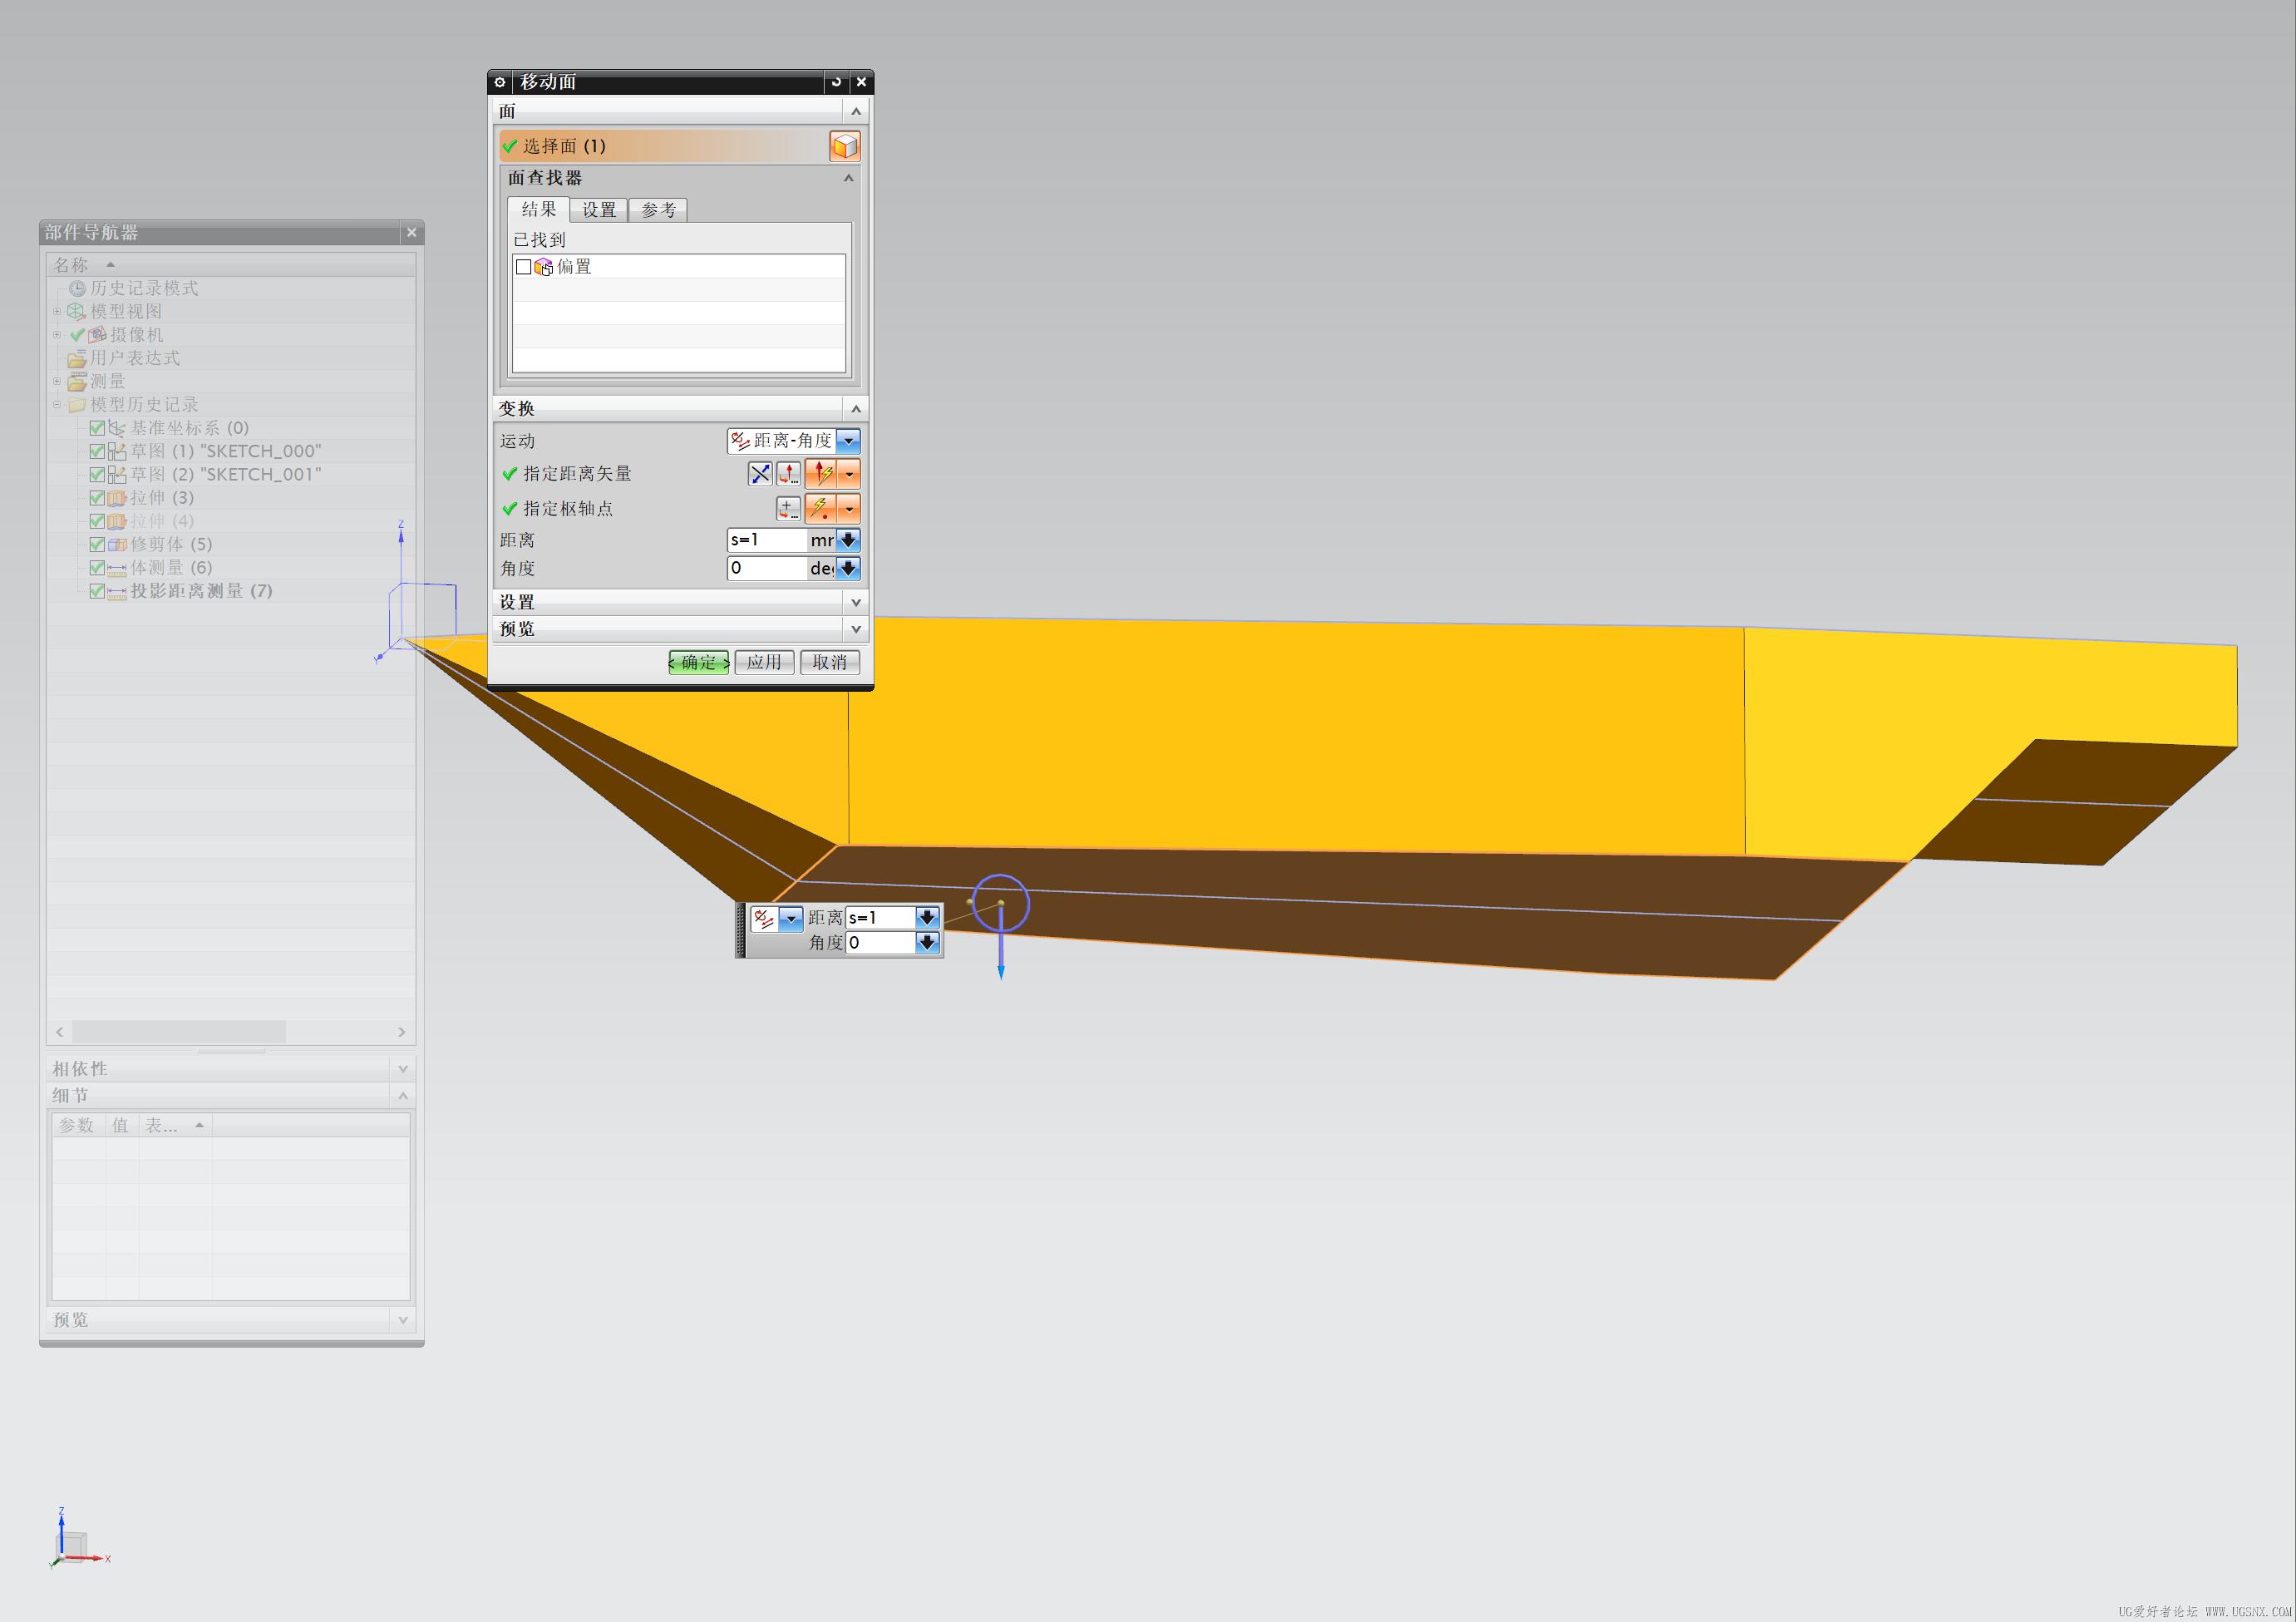Click the motion type icon in on-screen input box
This screenshot has width=2296, height=1622.
click(x=764, y=918)
